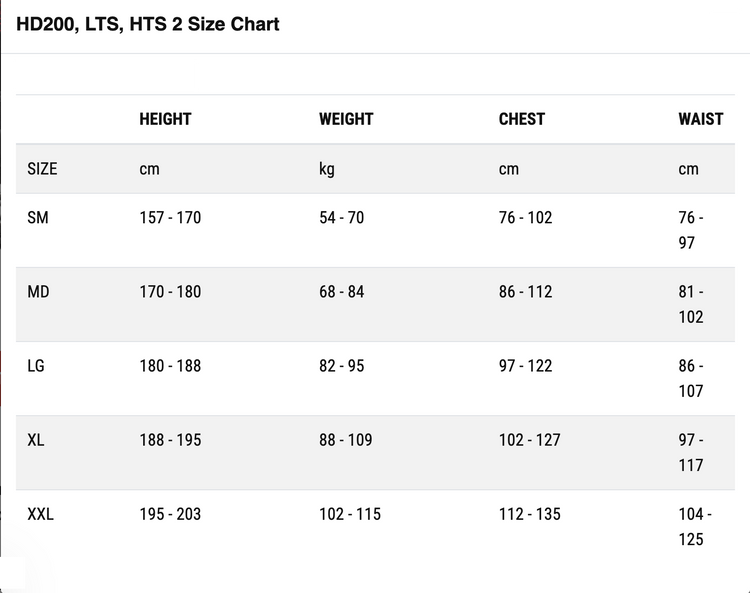
Task: Click the XXL size row label
Action: (41, 514)
